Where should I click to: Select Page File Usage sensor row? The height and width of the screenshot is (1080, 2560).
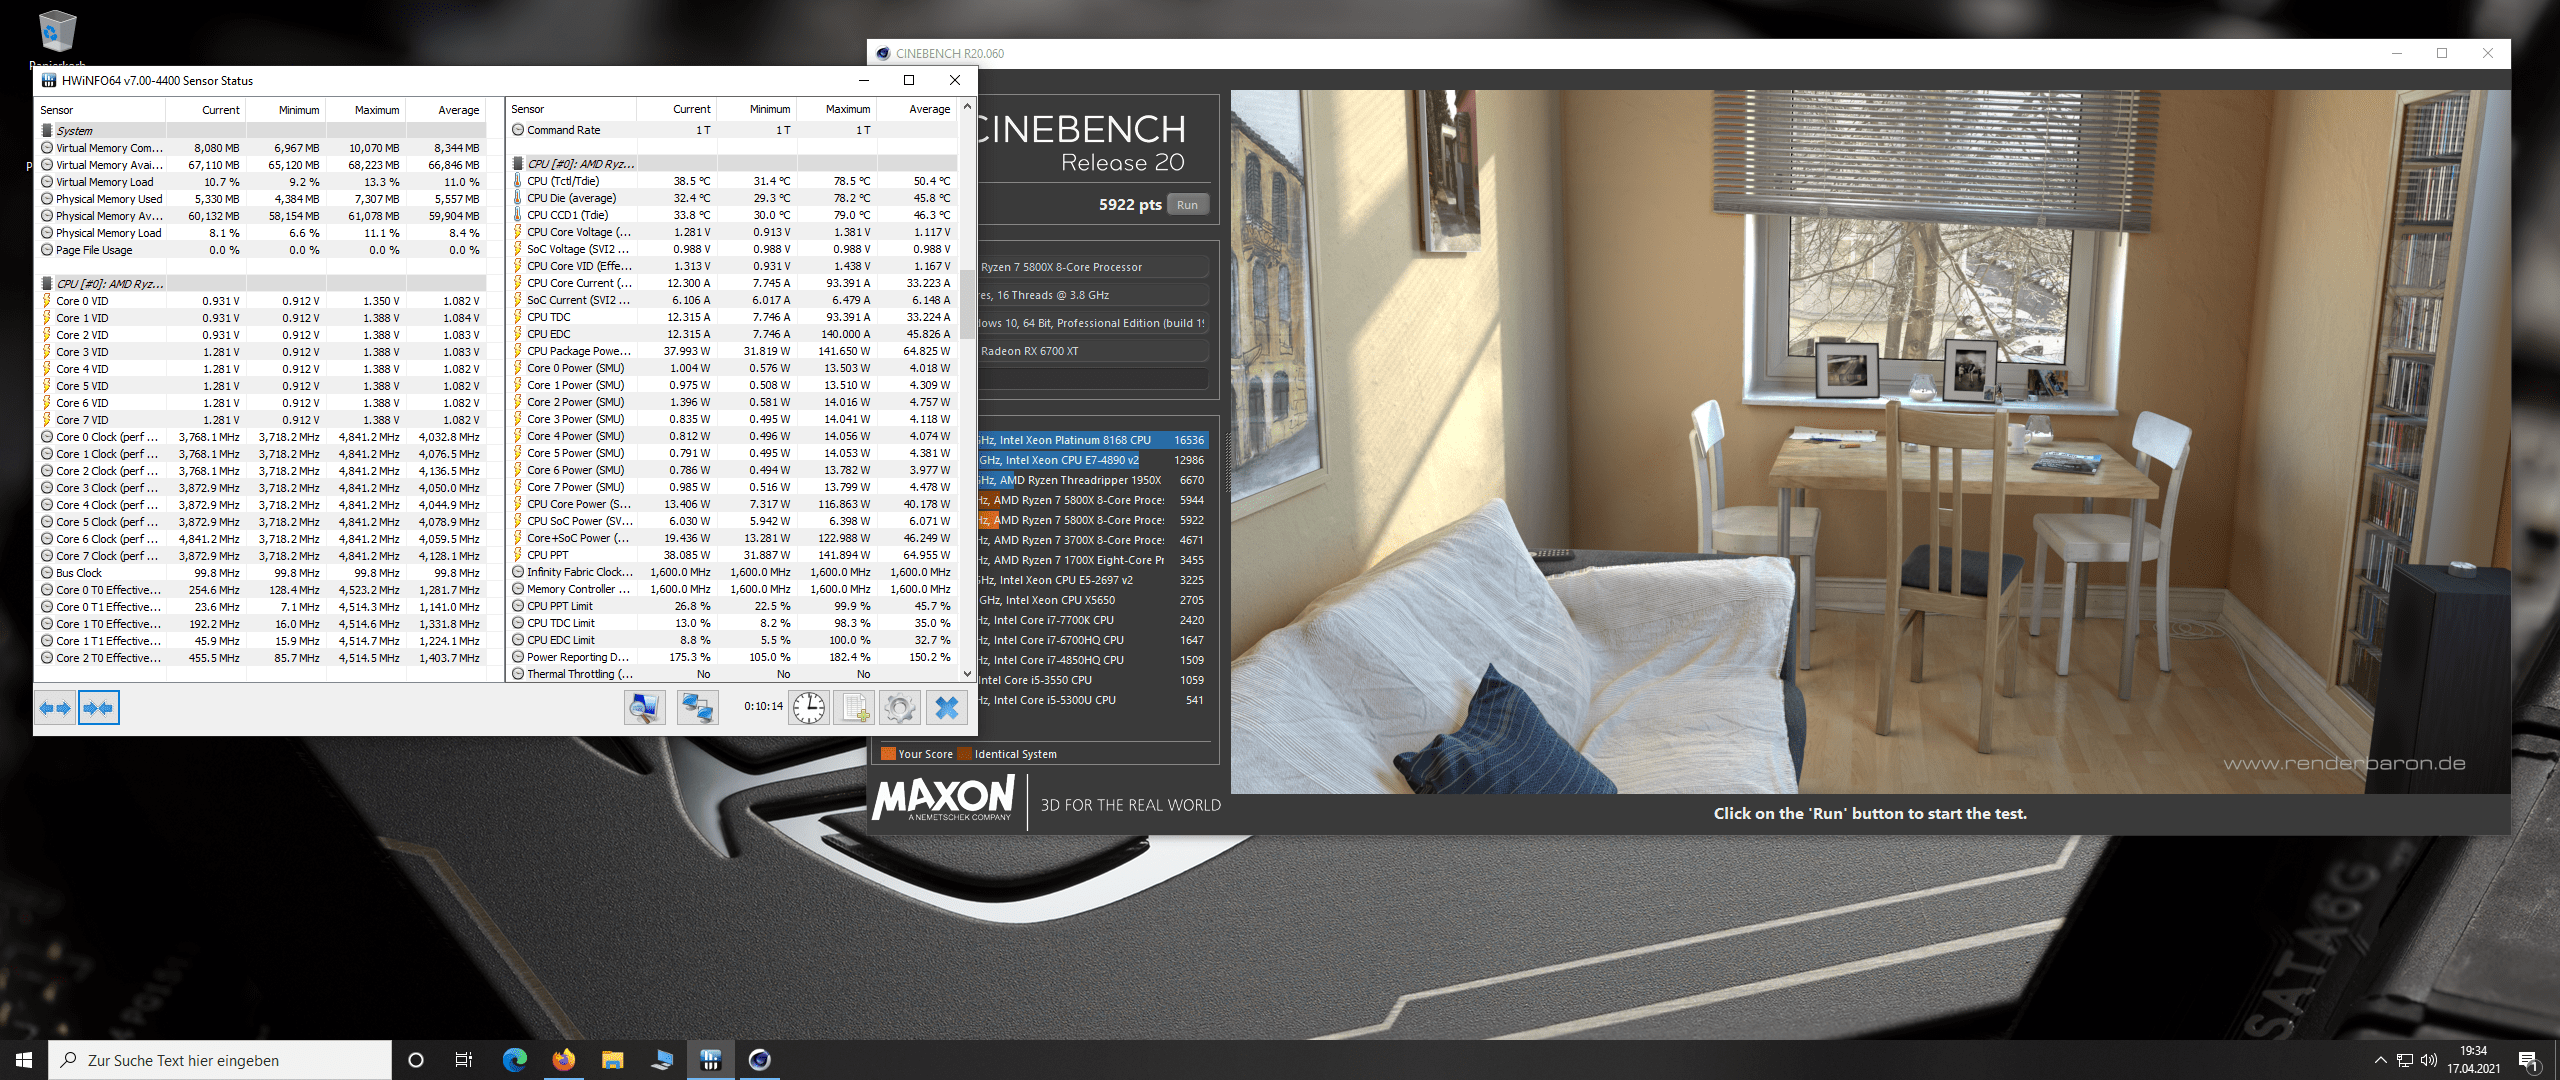(261, 250)
